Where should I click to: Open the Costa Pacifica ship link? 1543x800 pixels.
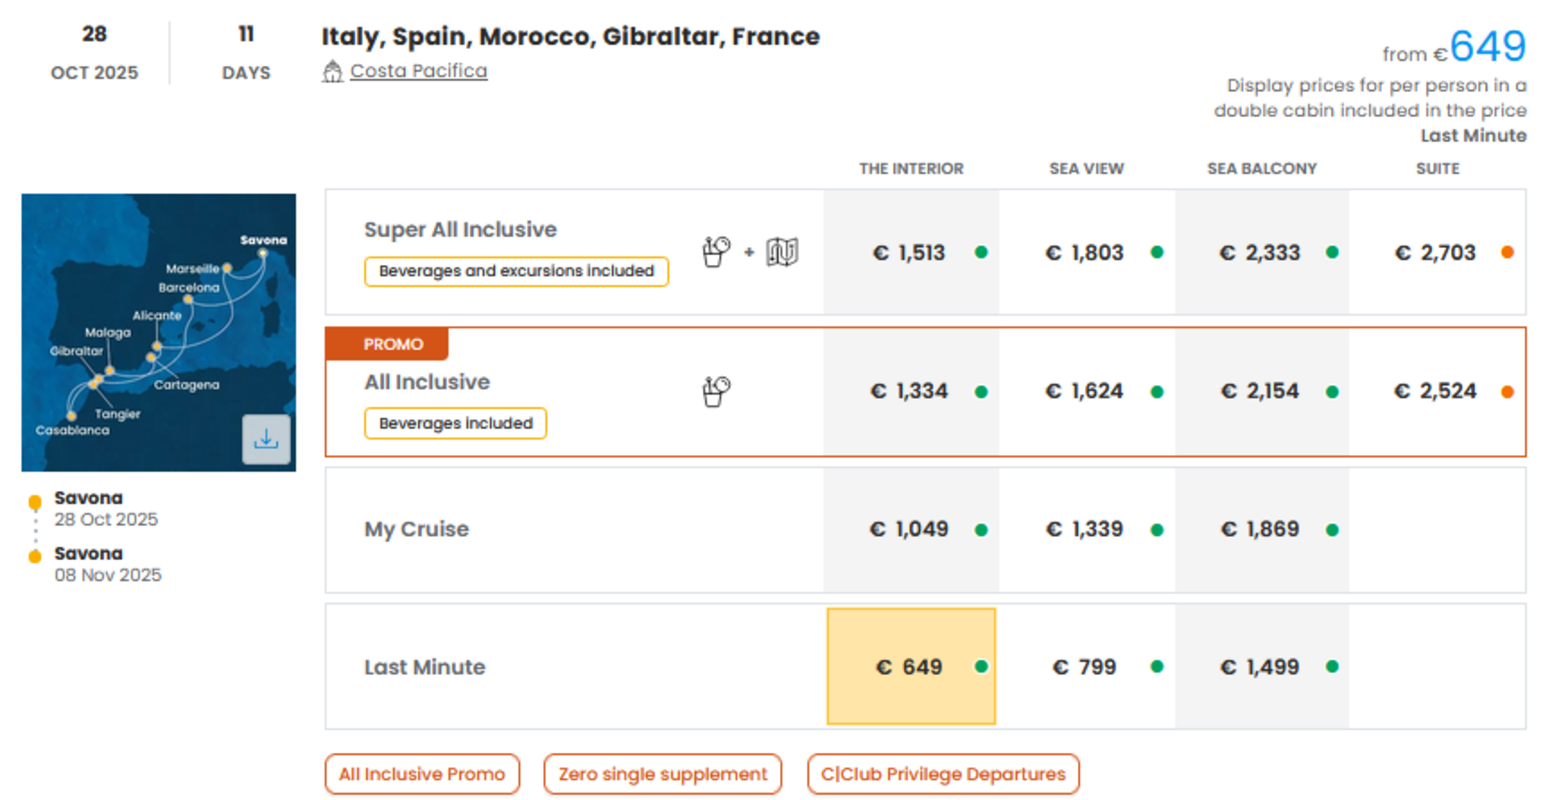click(x=418, y=71)
